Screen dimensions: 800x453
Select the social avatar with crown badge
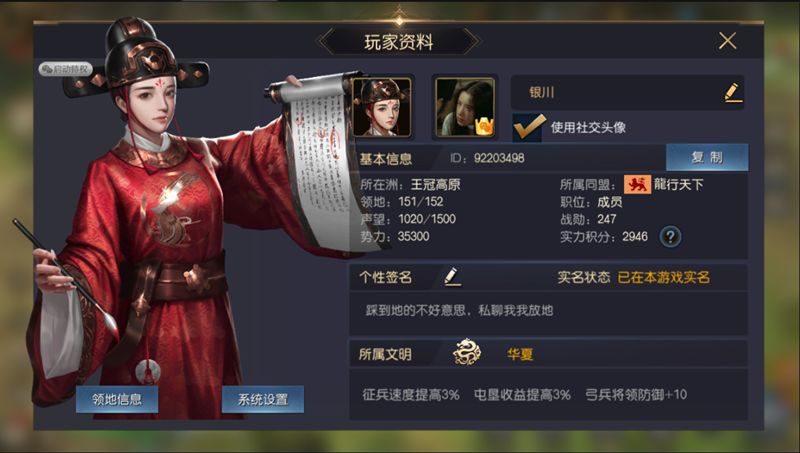465,107
